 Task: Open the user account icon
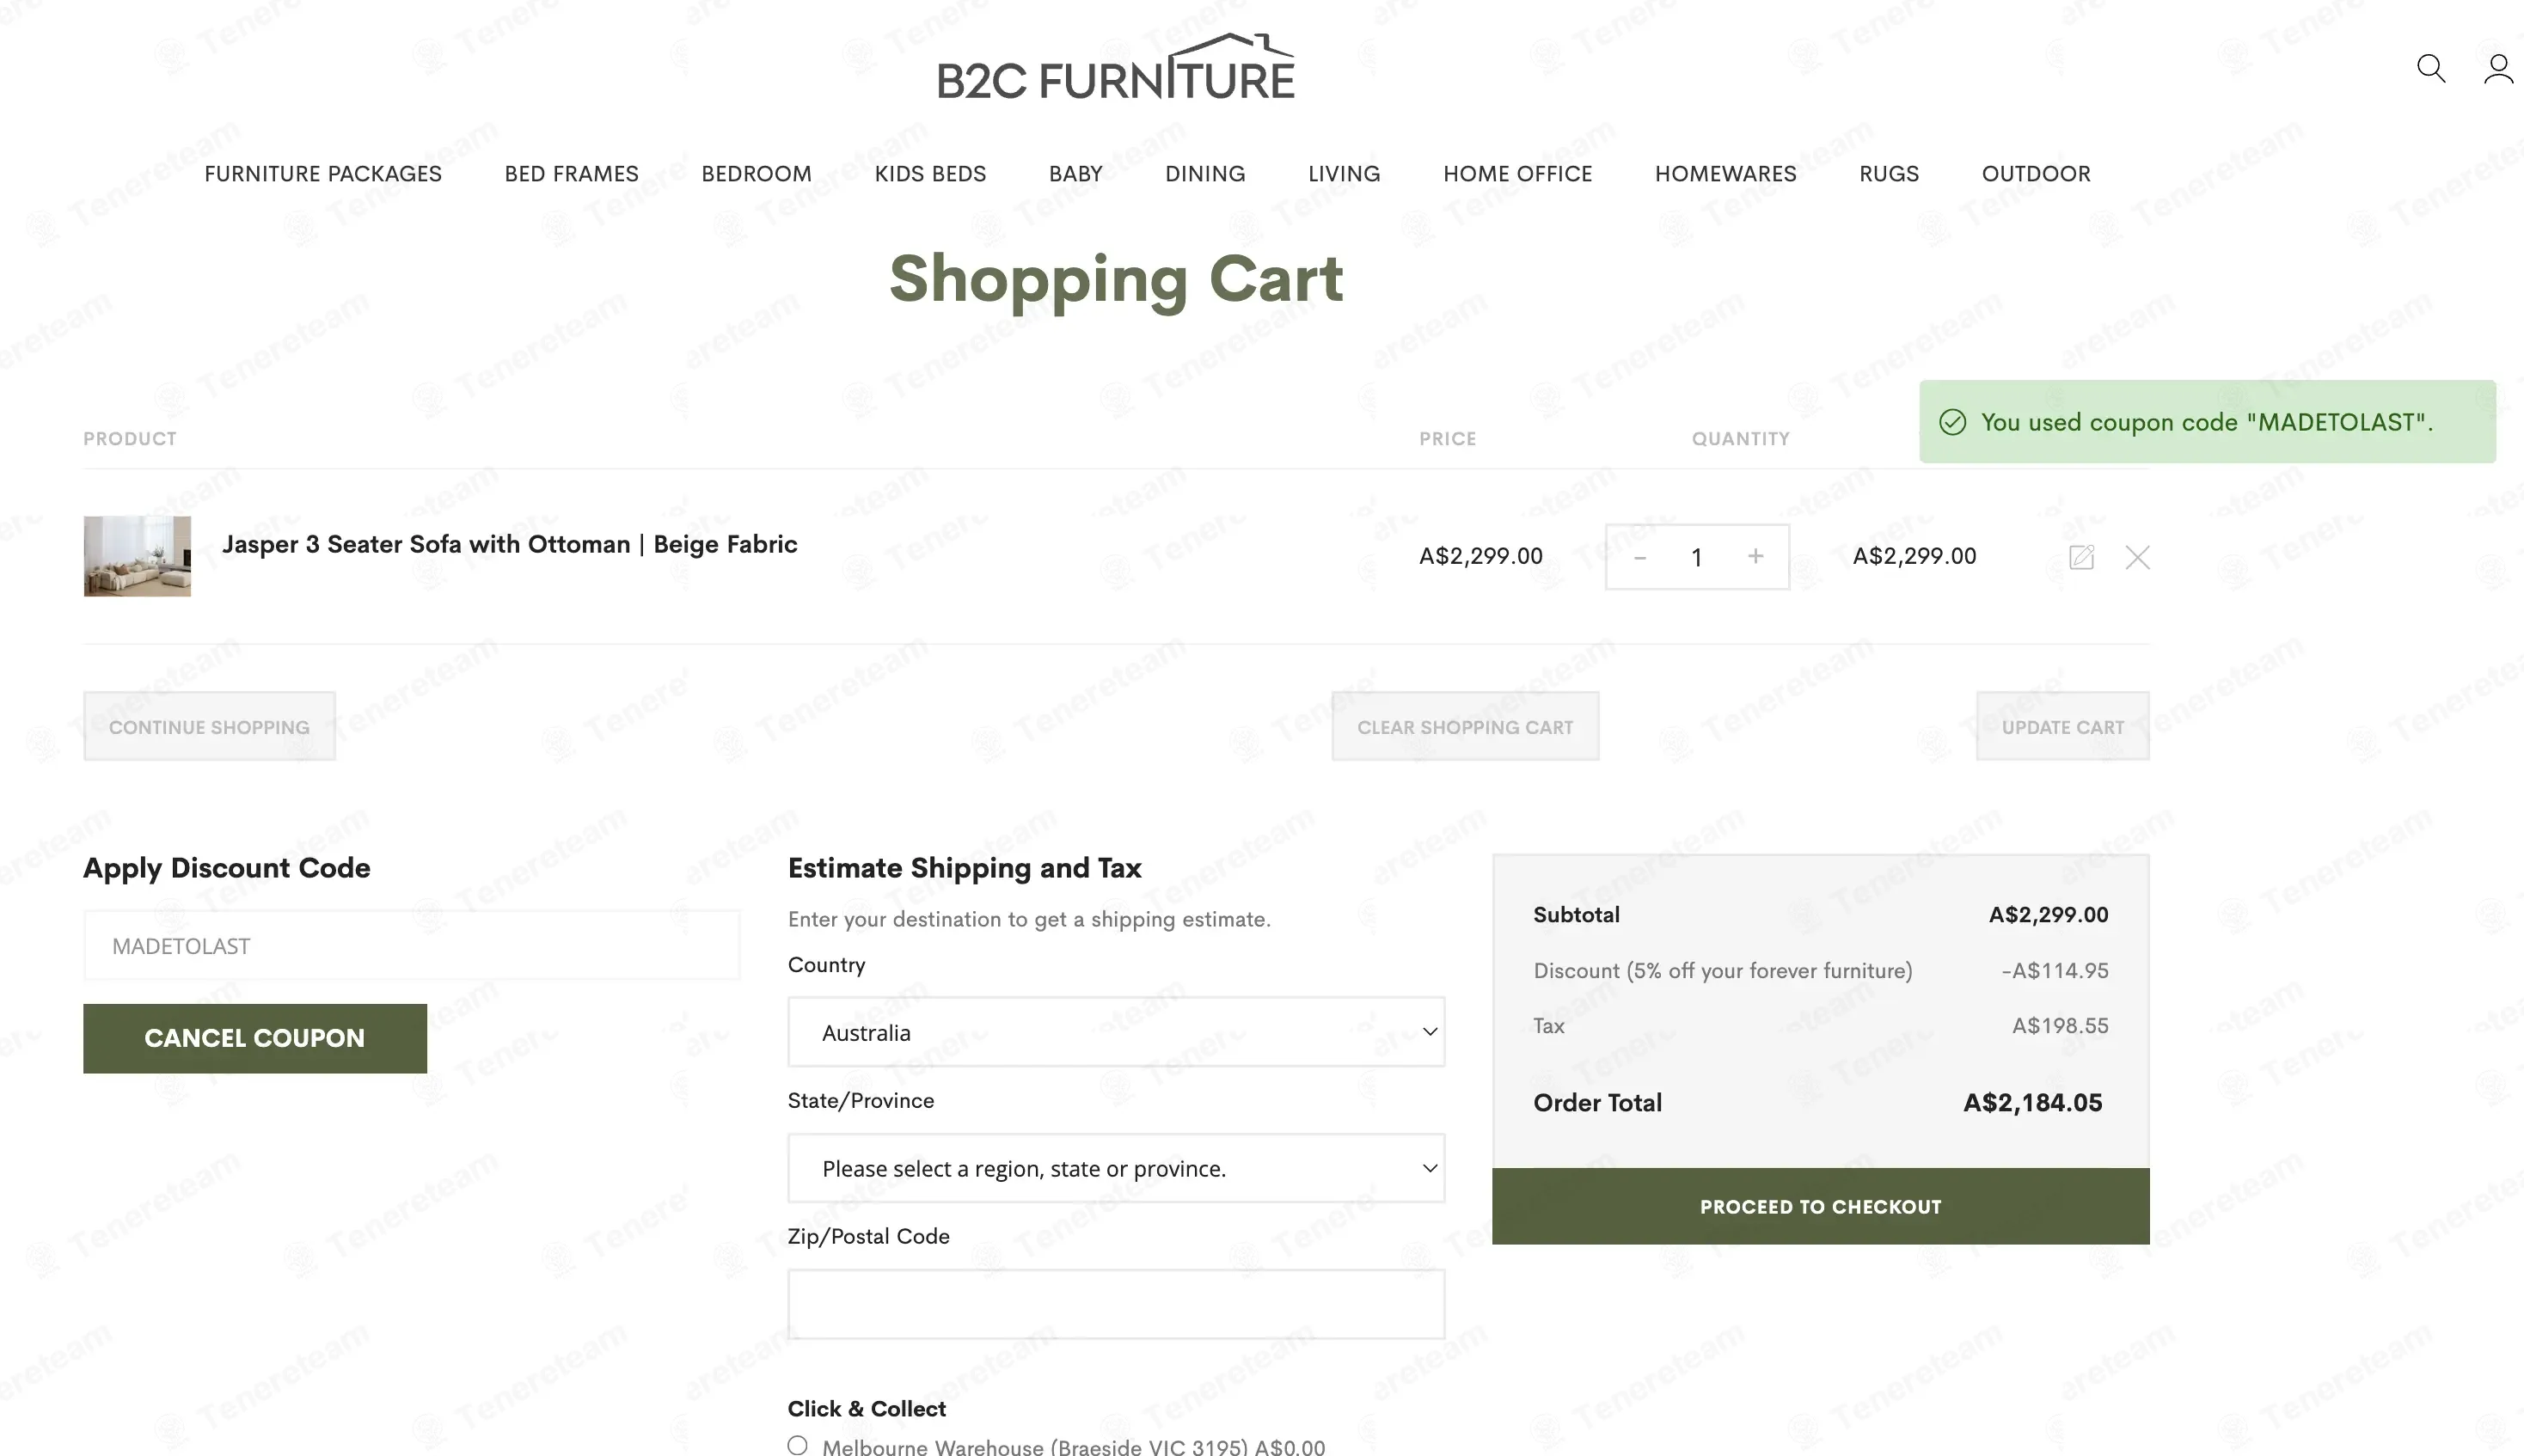[2499, 68]
